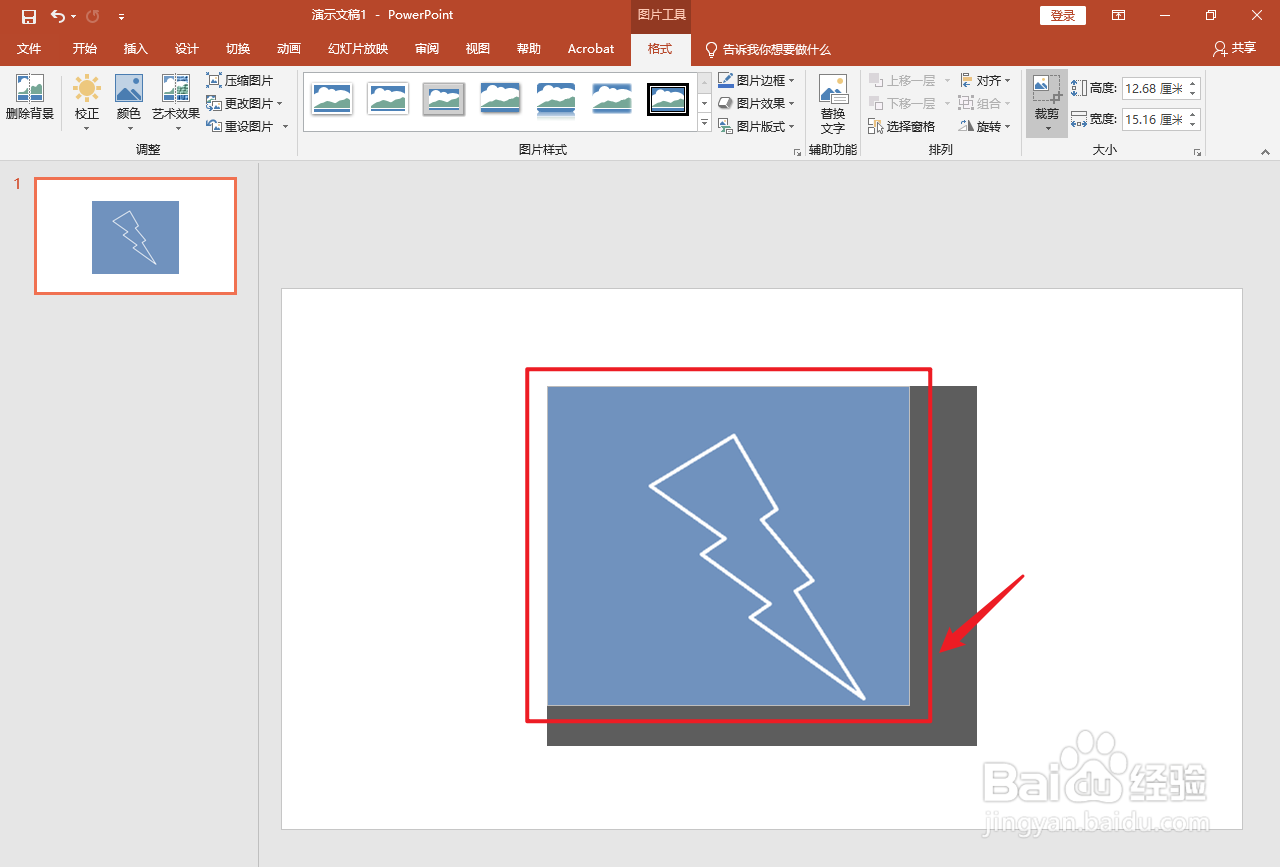Click the Share (共享) button
The image size is (1280, 867).
point(1234,48)
